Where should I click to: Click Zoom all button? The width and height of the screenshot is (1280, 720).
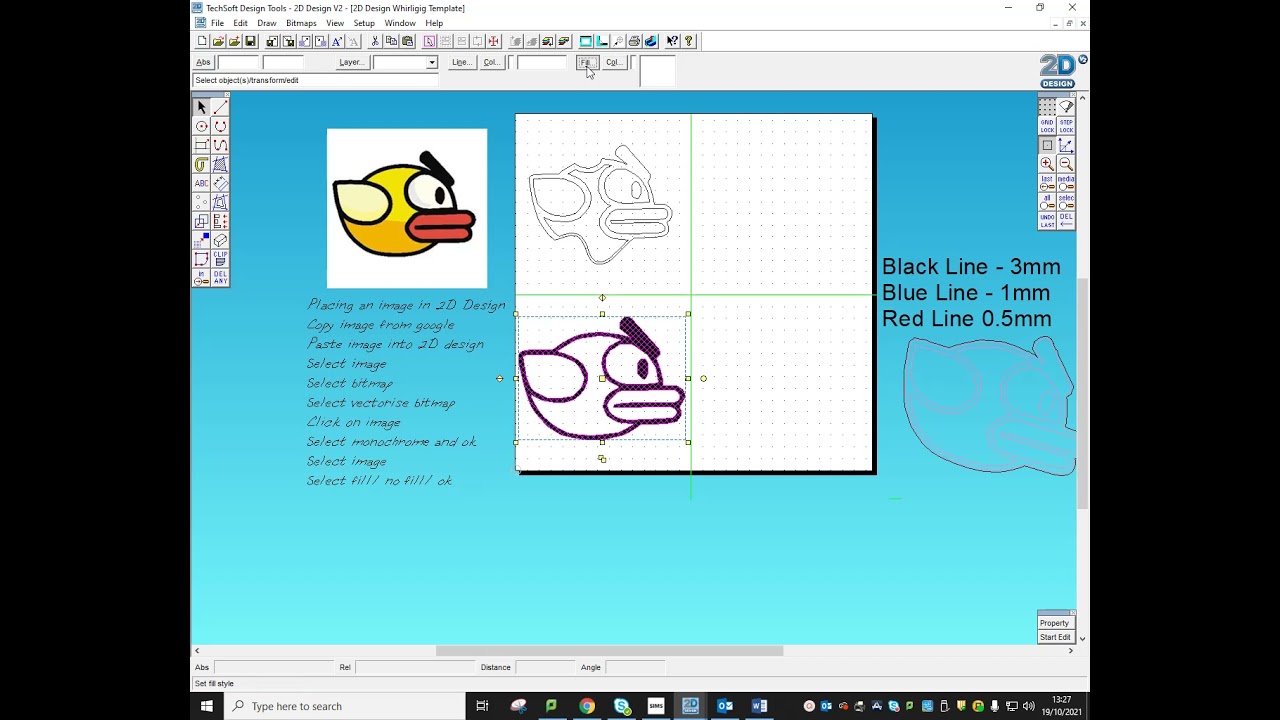pyautogui.click(x=1047, y=202)
